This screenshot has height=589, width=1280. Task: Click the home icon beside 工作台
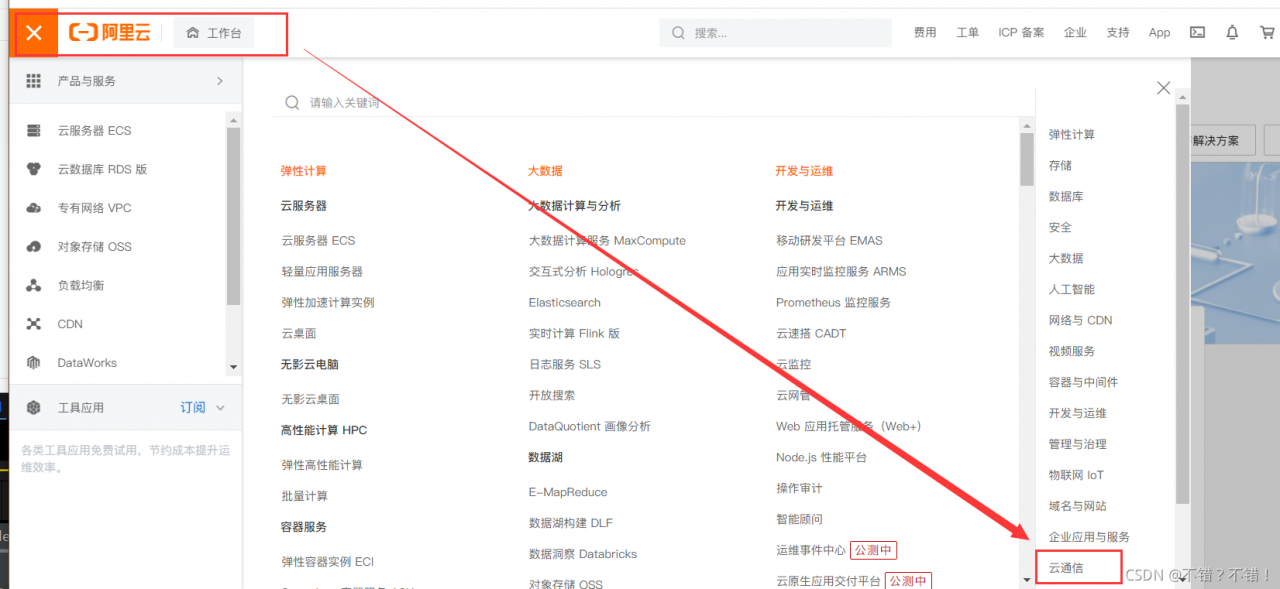pyautogui.click(x=193, y=33)
